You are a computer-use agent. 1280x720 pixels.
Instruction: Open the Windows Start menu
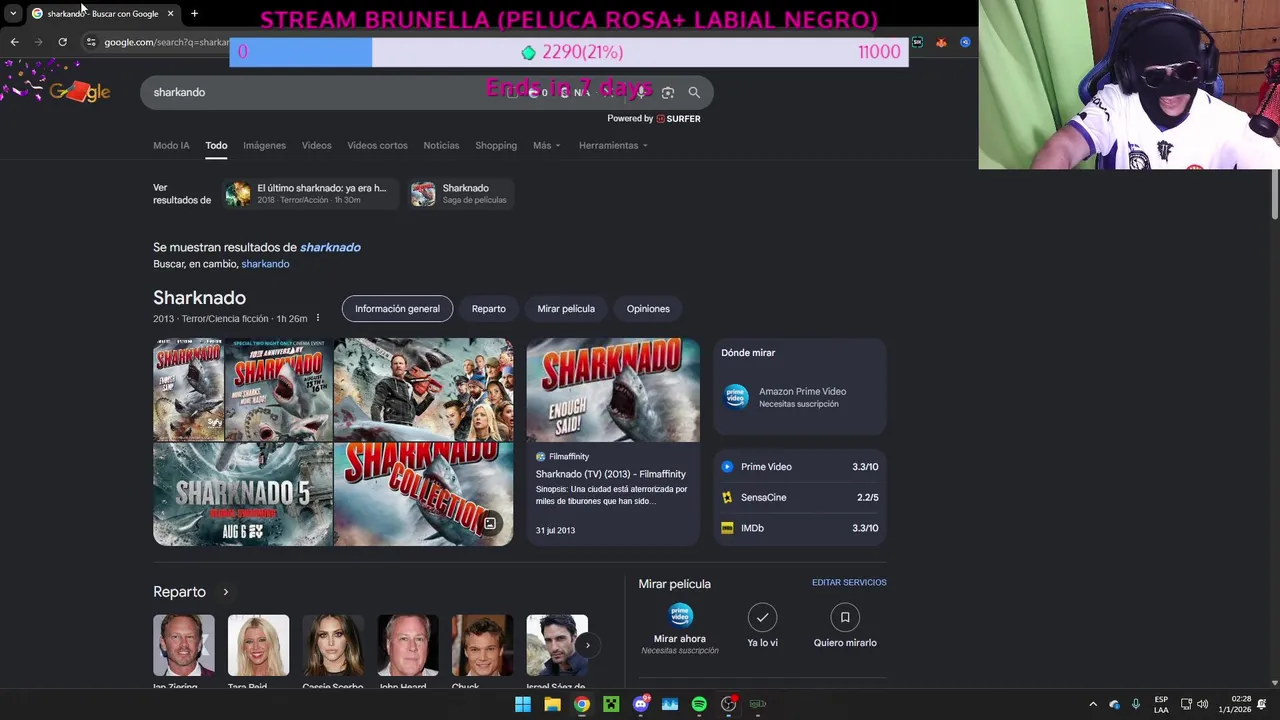point(523,704)
